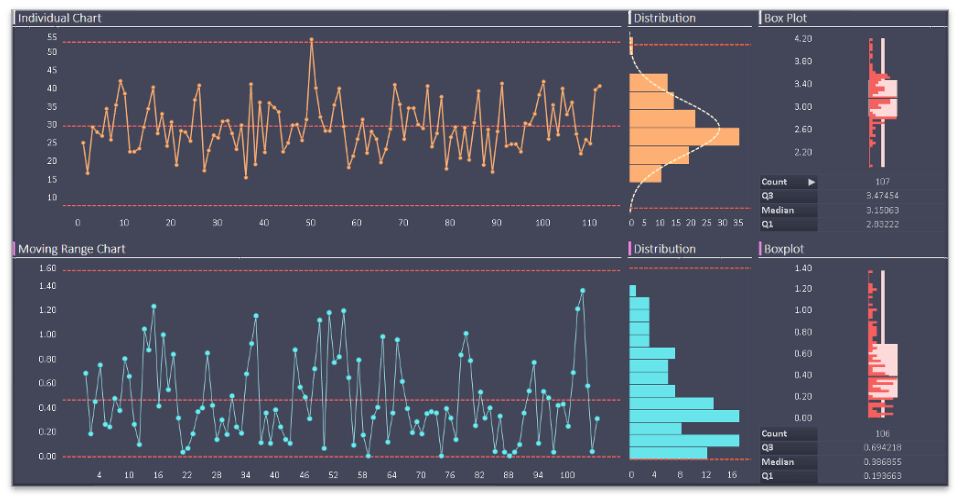Select the Moving Range Chart panel title
Screen dimensions: 960x500
click(72, 248)
